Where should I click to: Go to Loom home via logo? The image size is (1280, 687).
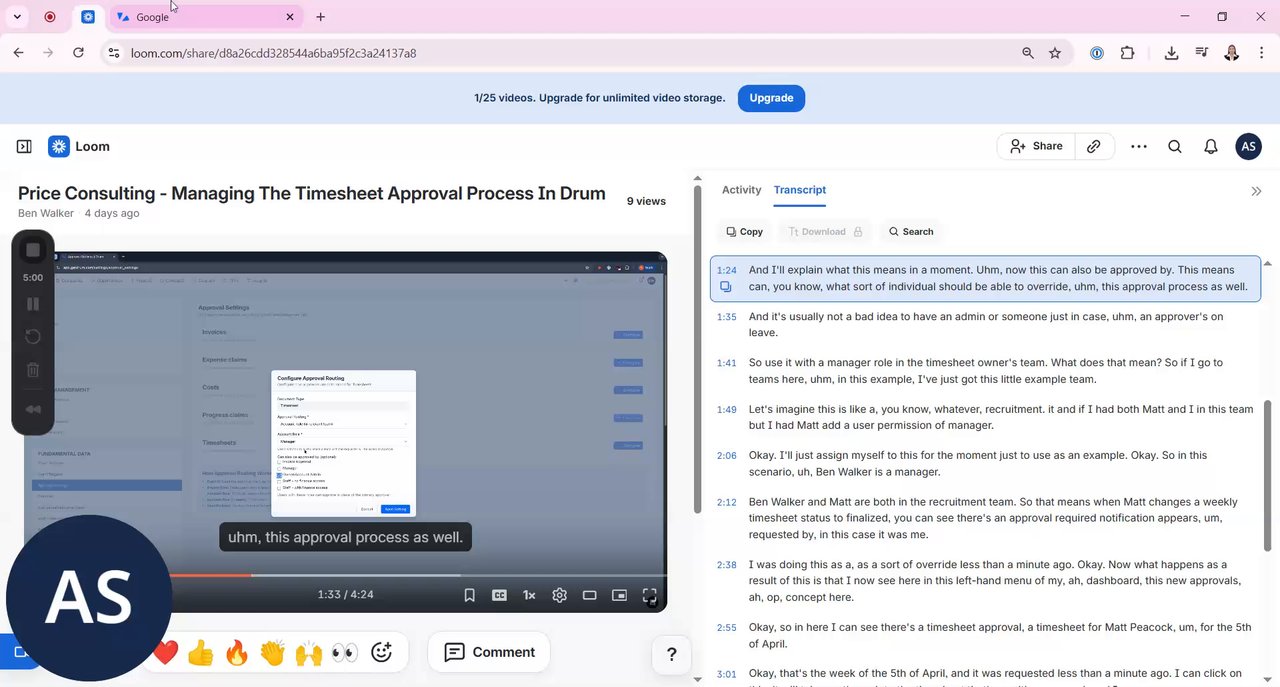pos(79,146)
